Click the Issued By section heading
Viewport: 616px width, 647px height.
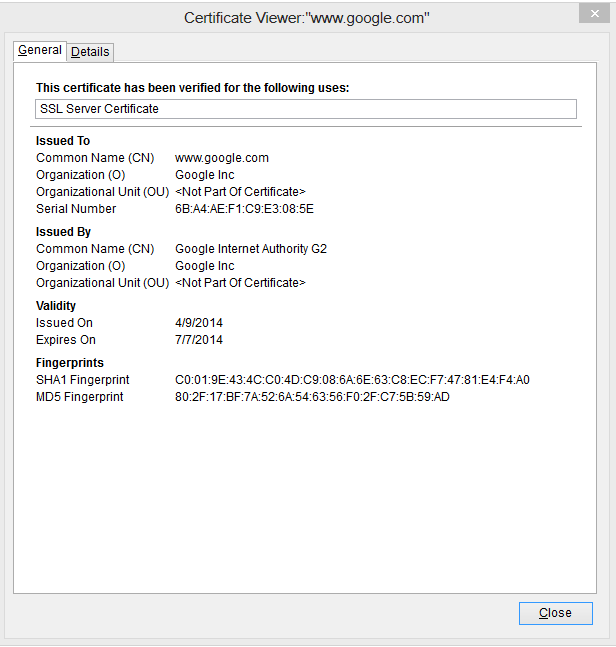pyautogui.click(x=63, y=232)
